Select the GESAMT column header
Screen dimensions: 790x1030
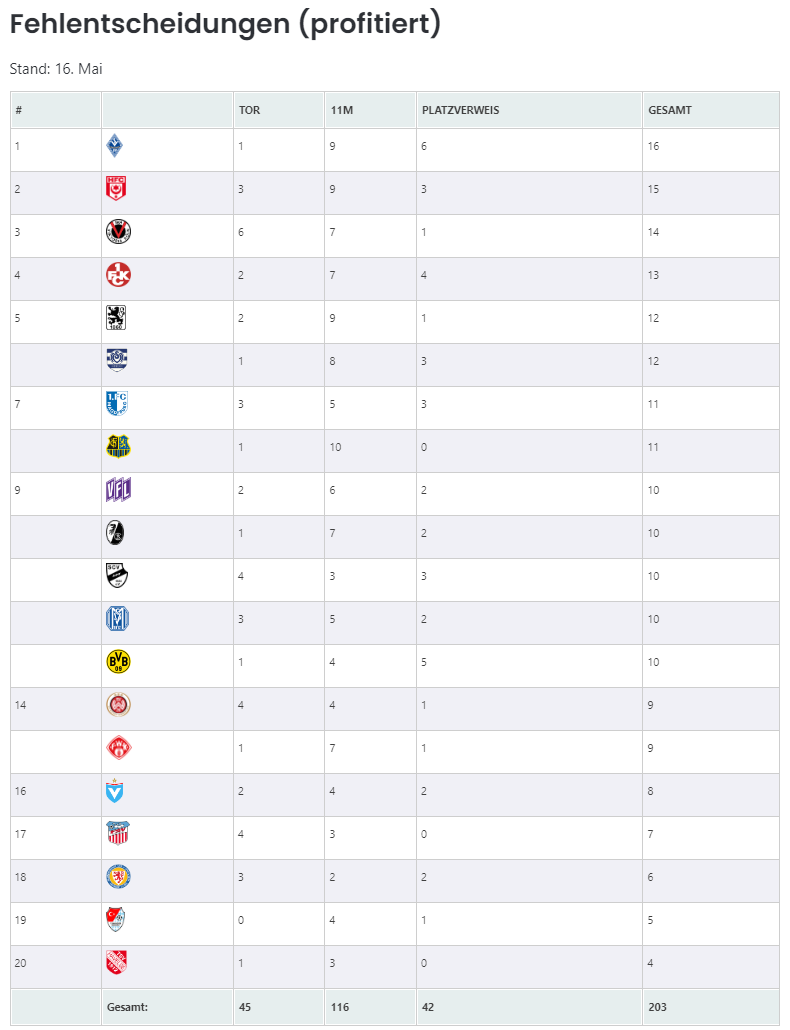(x=670, y=110)
